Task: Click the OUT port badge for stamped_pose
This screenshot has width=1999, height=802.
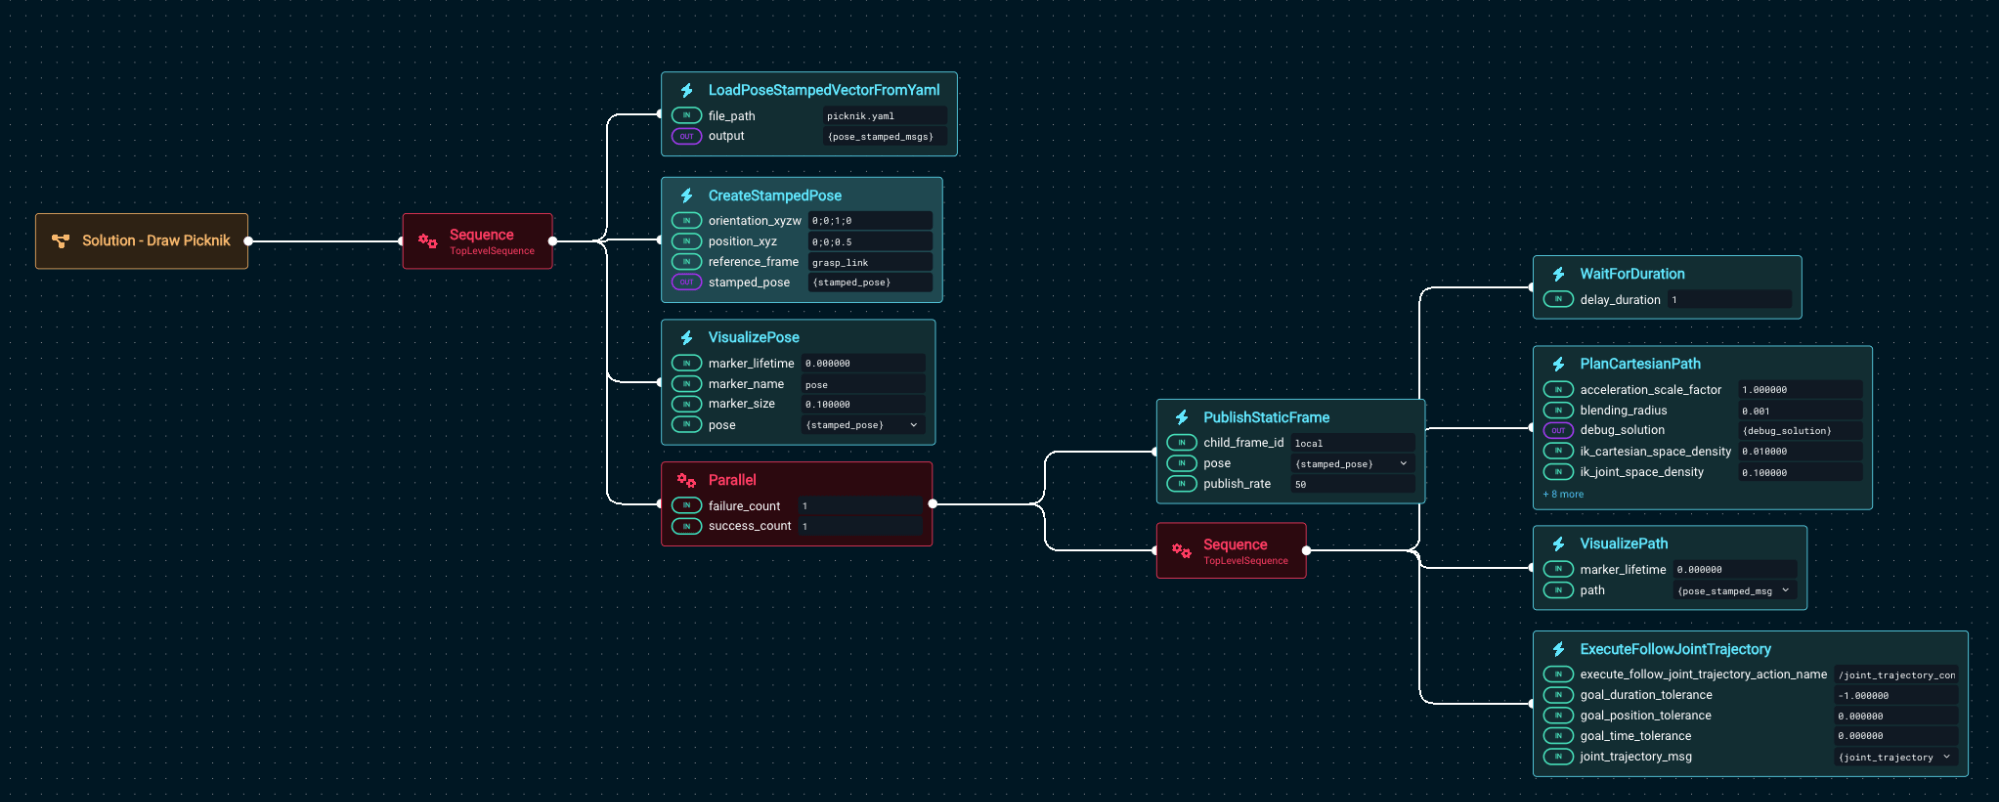Action: (686, 283)
